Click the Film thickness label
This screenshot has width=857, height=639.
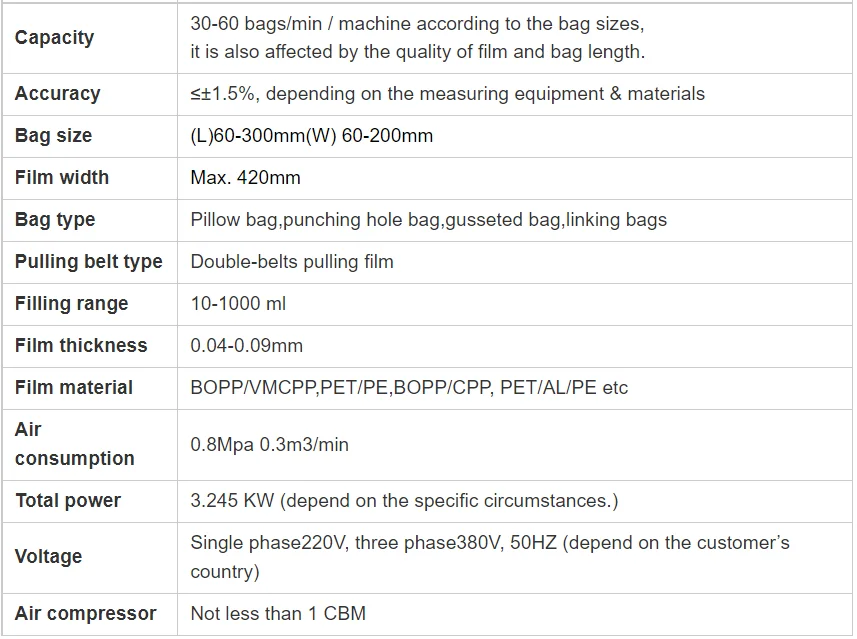[81, 345]
